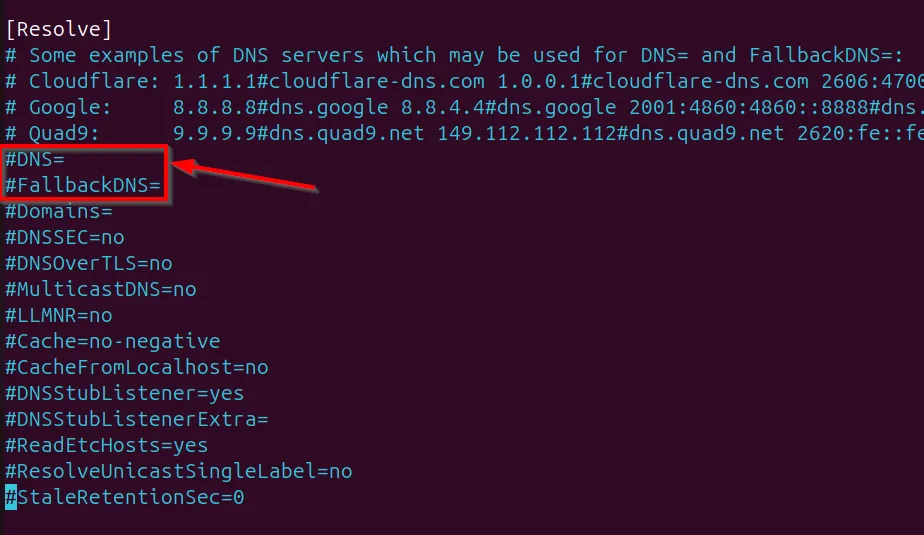The height and width of the screenshot is (535, 924).
Task: Click the #Cache=no-negative setting
Action: (x=113, y=341)
